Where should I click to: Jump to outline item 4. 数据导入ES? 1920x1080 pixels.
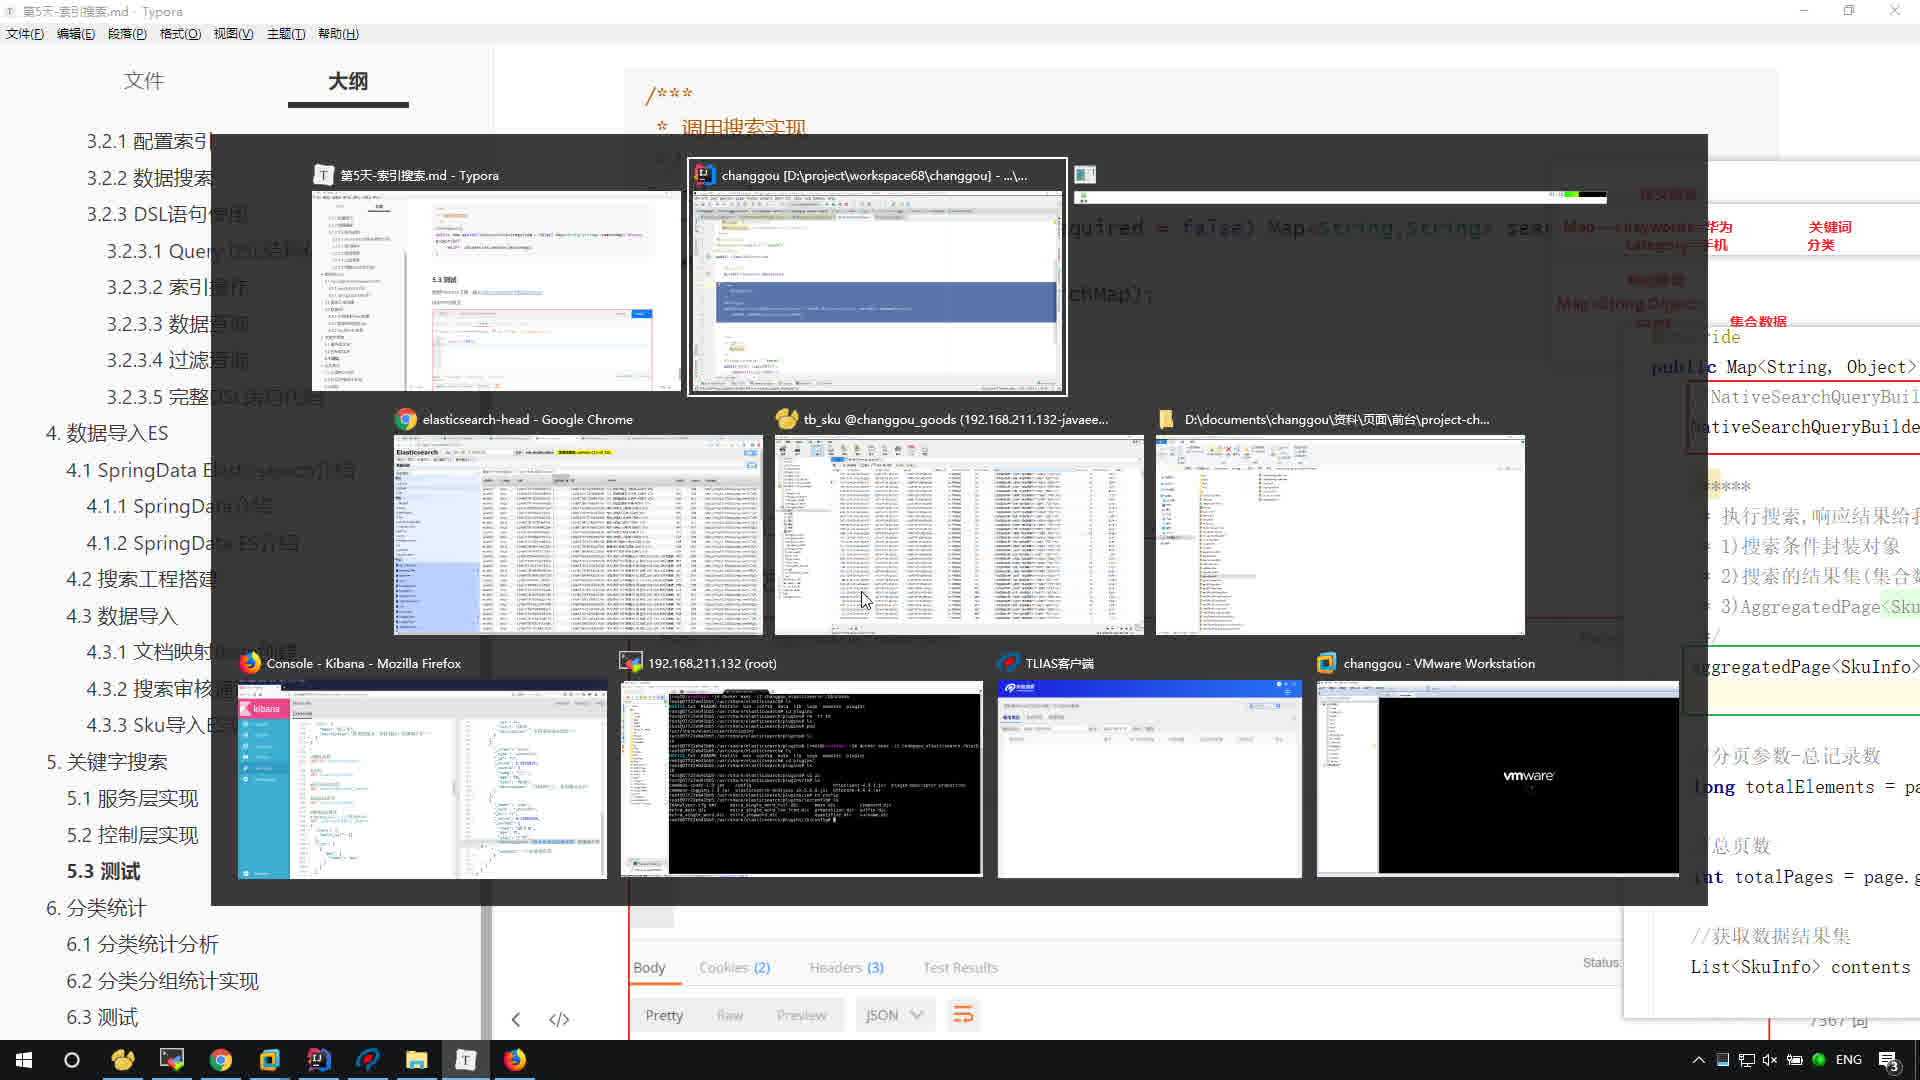[107, 433]
